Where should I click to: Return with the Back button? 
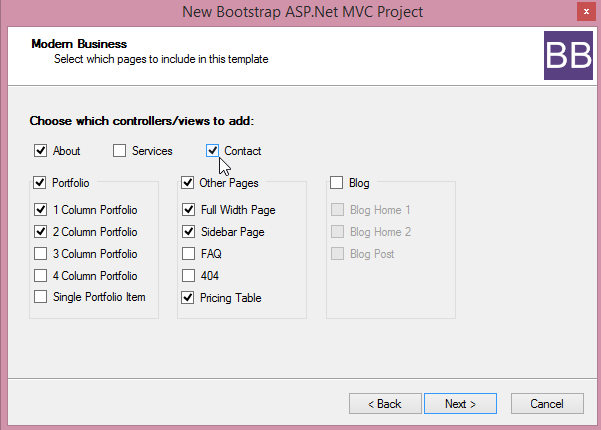click(385, 404)
